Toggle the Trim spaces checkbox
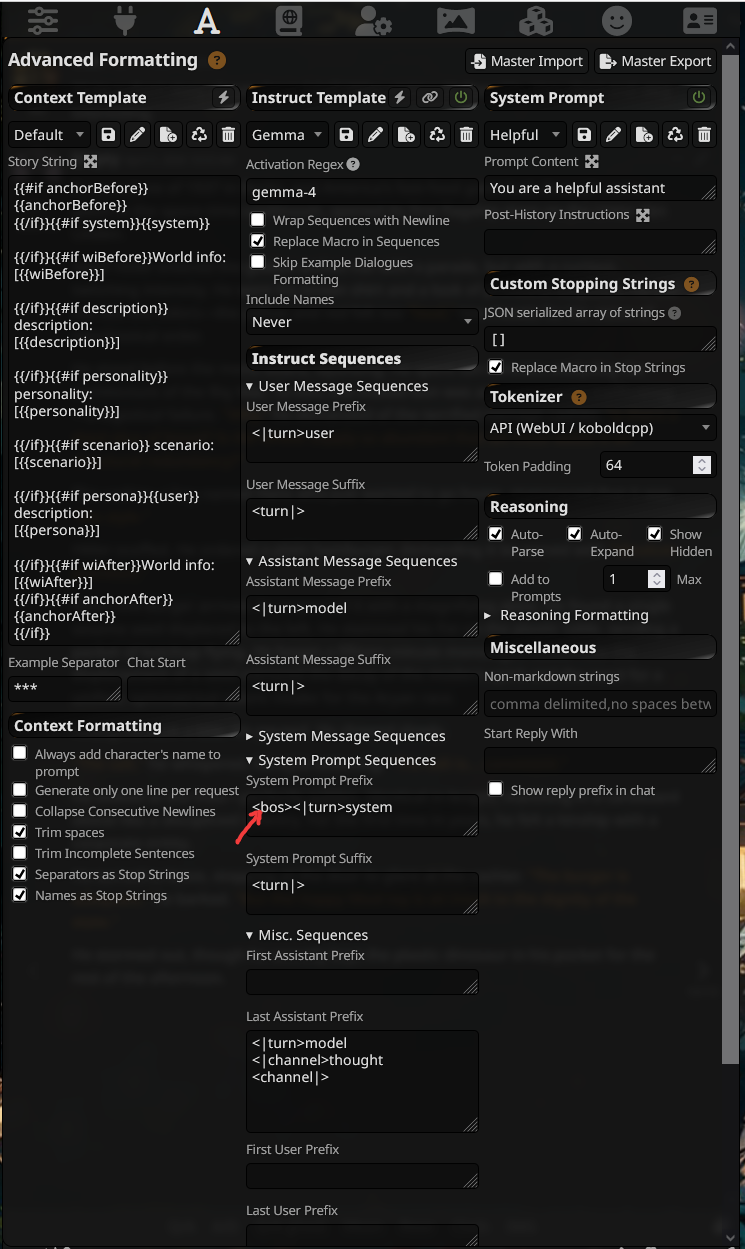The width and height of the screenshot is (745, 1249). click(x=19, y=832)
